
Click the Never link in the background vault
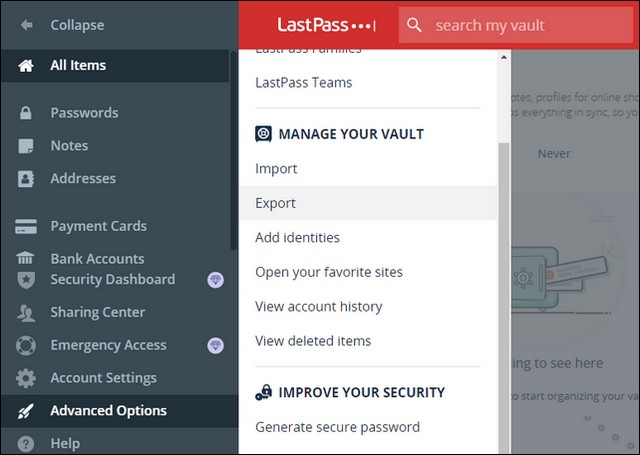(x=554, y=153)
